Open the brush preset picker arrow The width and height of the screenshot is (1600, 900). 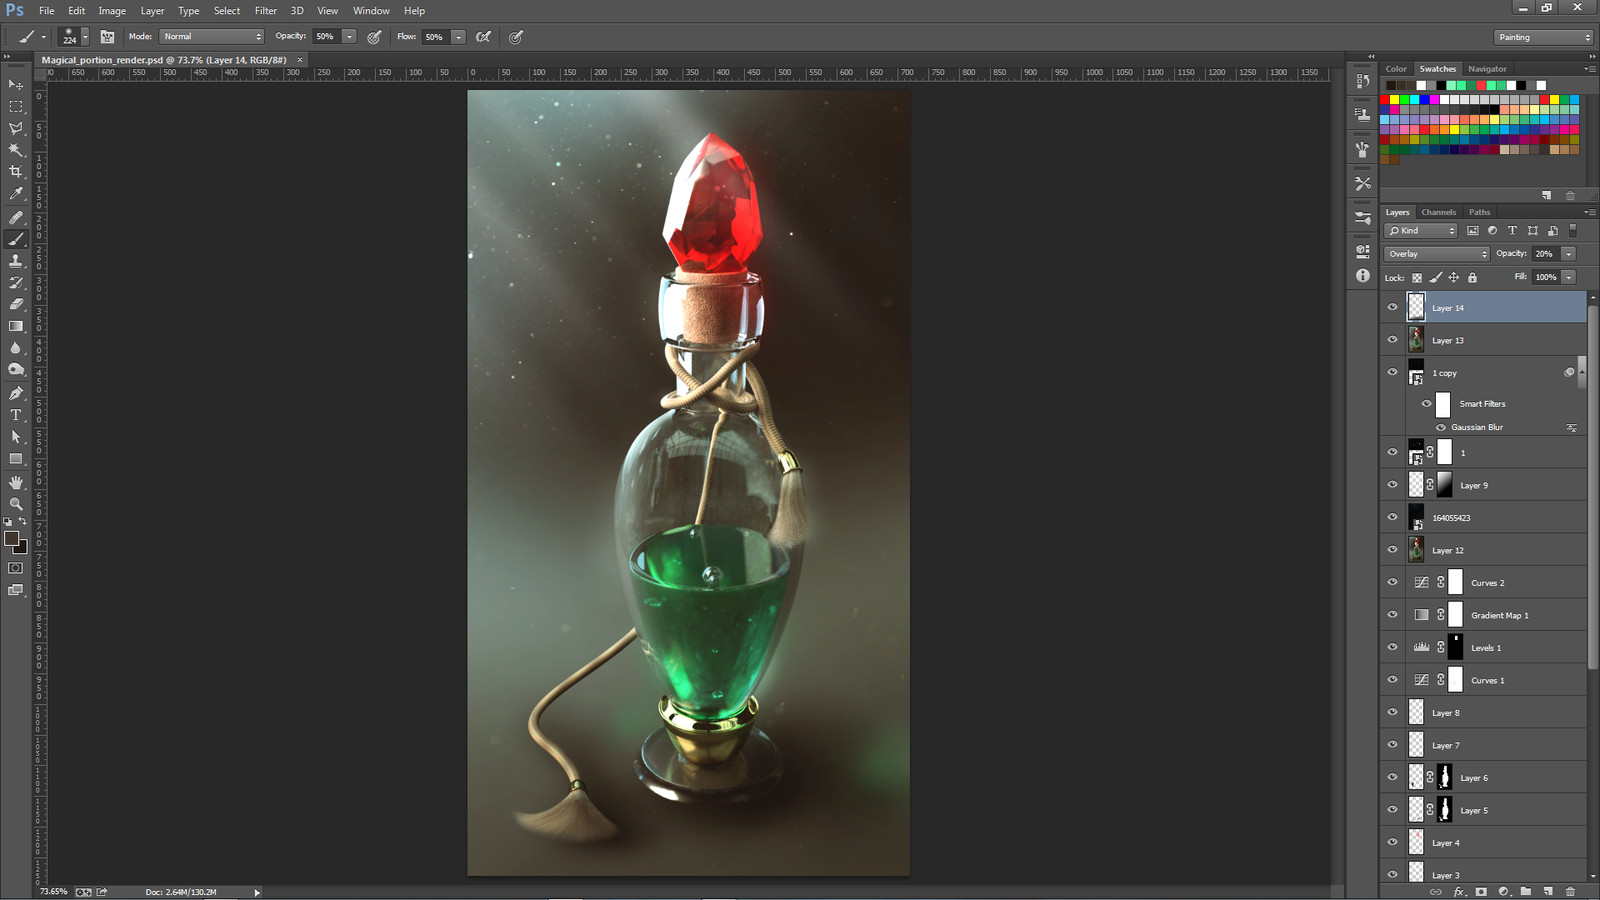[85, 37]
